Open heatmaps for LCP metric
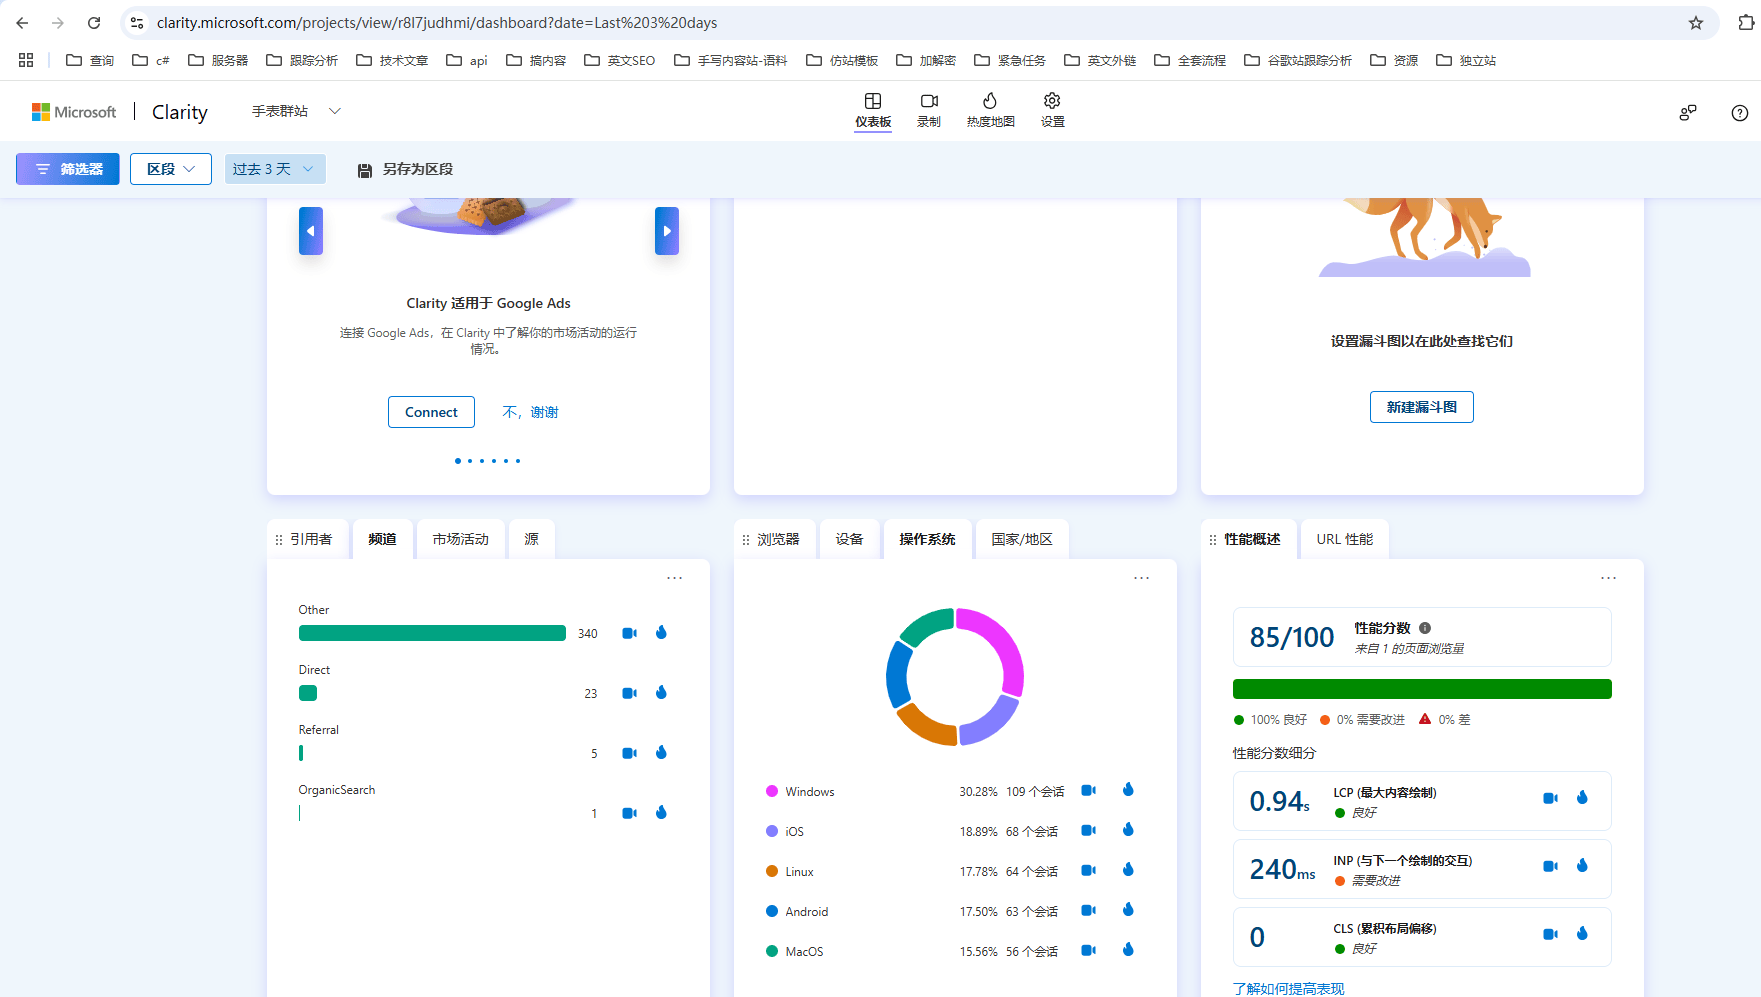 click(x=1582, y=798)
